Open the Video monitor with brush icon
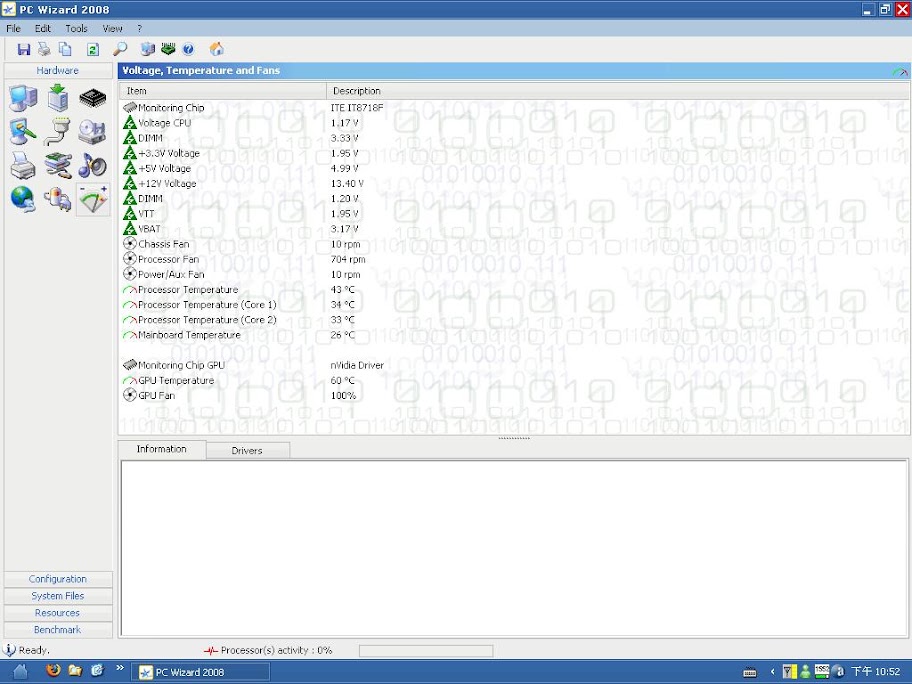912x684 pixels. pos(23,131)
